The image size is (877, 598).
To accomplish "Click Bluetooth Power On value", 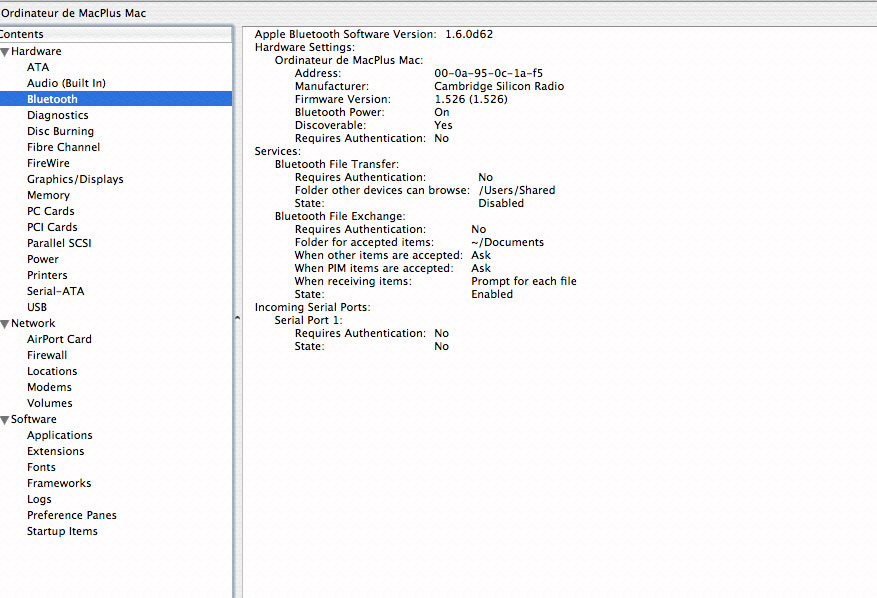I will 442,112.
